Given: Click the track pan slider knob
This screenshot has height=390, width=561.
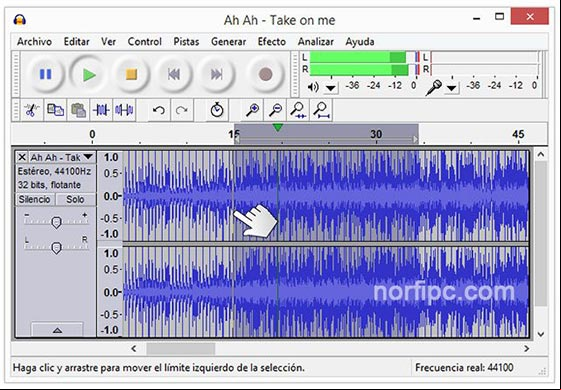Looking at the screenshot, I should coord(56,247).
